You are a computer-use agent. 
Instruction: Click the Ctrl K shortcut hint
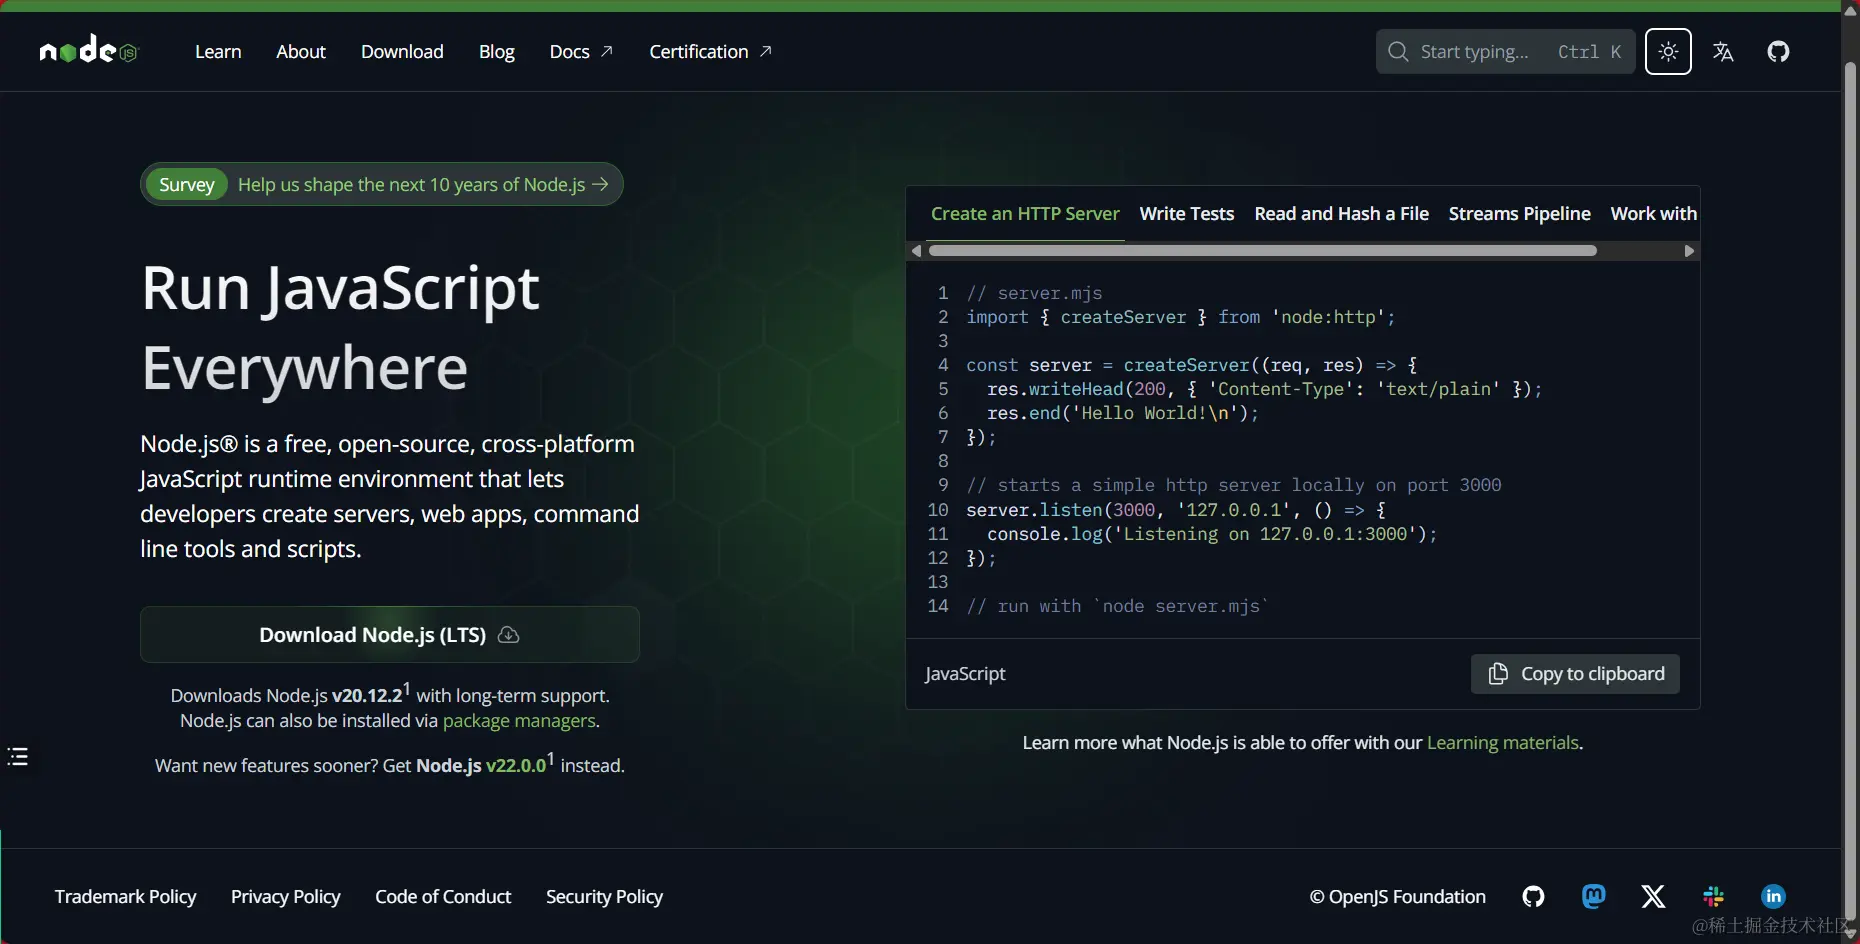coord(1589,52)
